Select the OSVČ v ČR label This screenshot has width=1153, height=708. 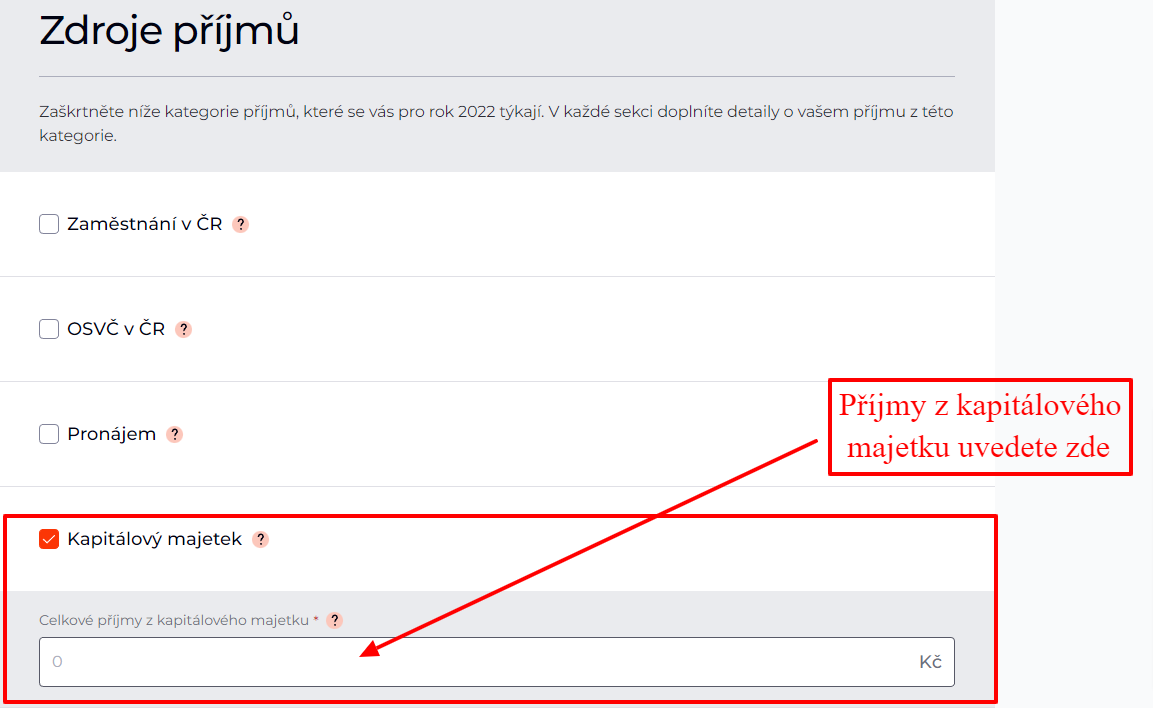116,329
